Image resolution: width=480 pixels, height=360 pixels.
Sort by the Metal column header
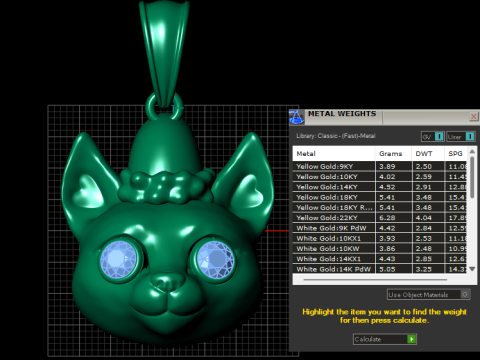click(334, 154)
